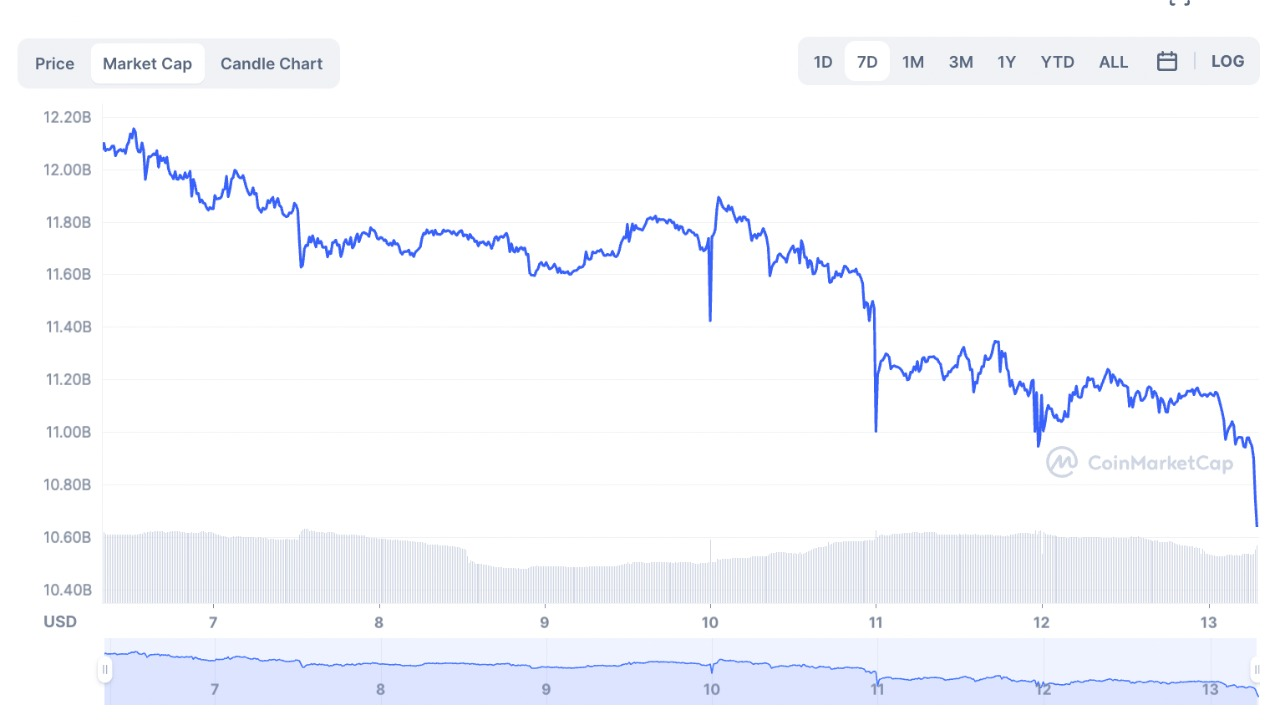Grab the right range slider handle

(1257, 670)
